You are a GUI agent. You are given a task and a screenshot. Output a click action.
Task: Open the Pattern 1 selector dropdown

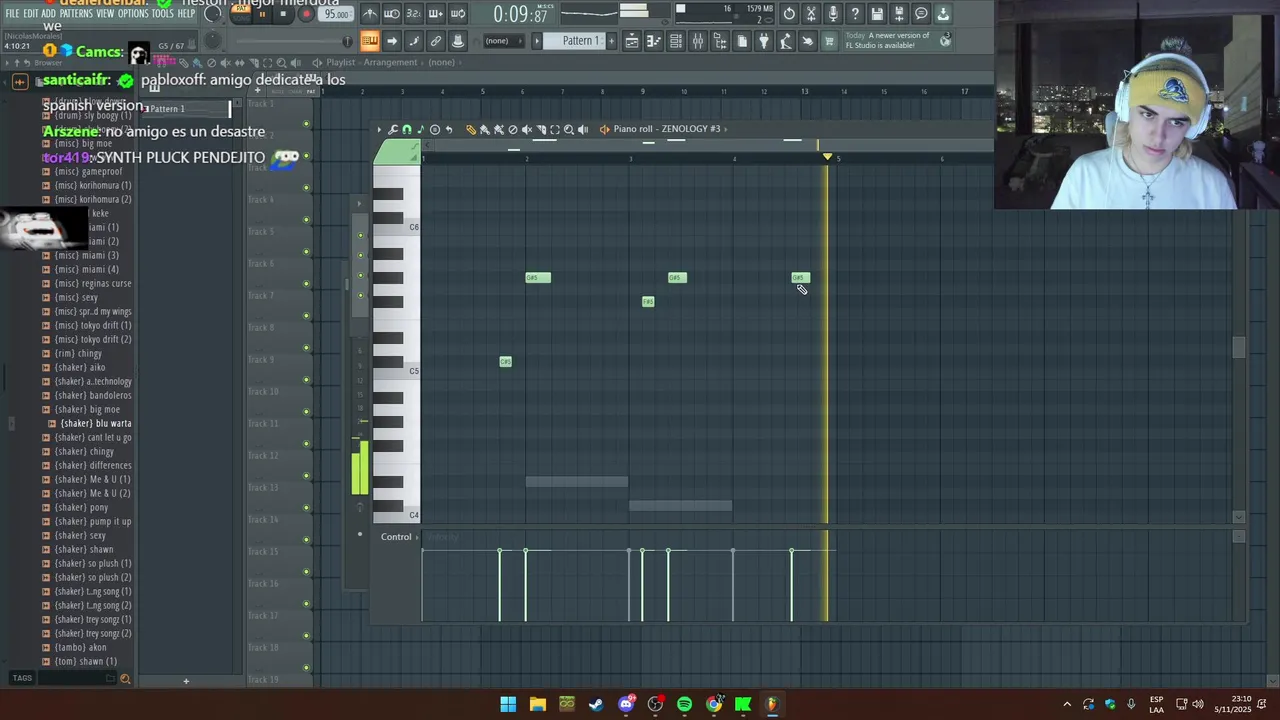pyautogui.click(x=573, y=41)
